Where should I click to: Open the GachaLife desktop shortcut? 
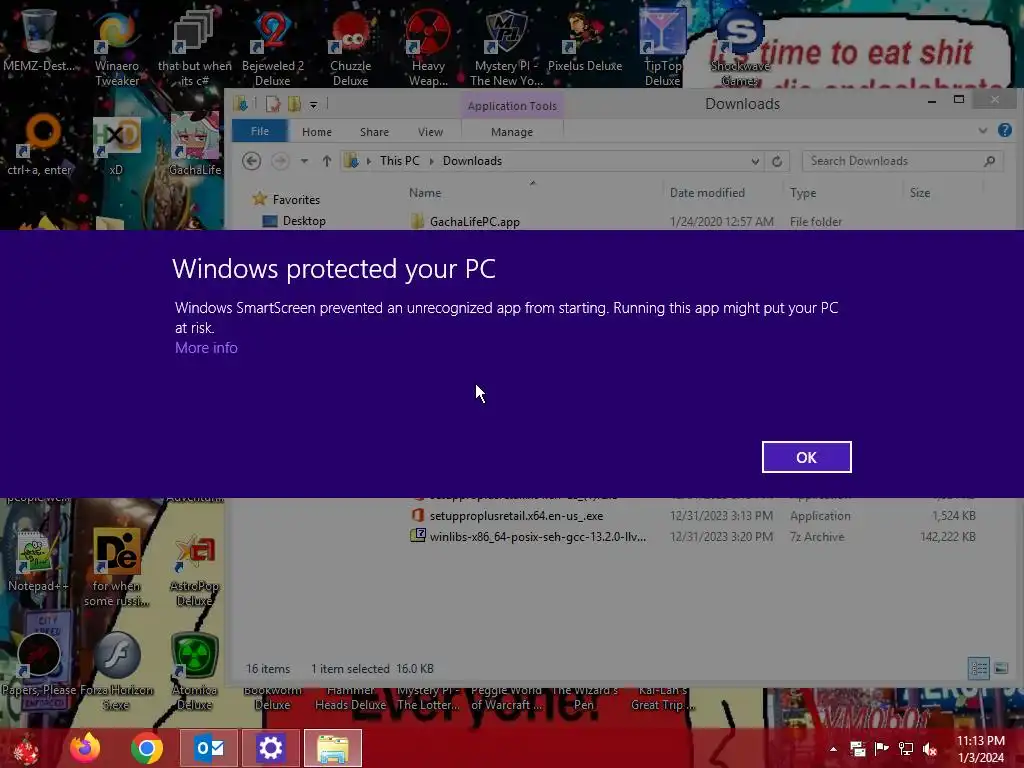[195, 145]
